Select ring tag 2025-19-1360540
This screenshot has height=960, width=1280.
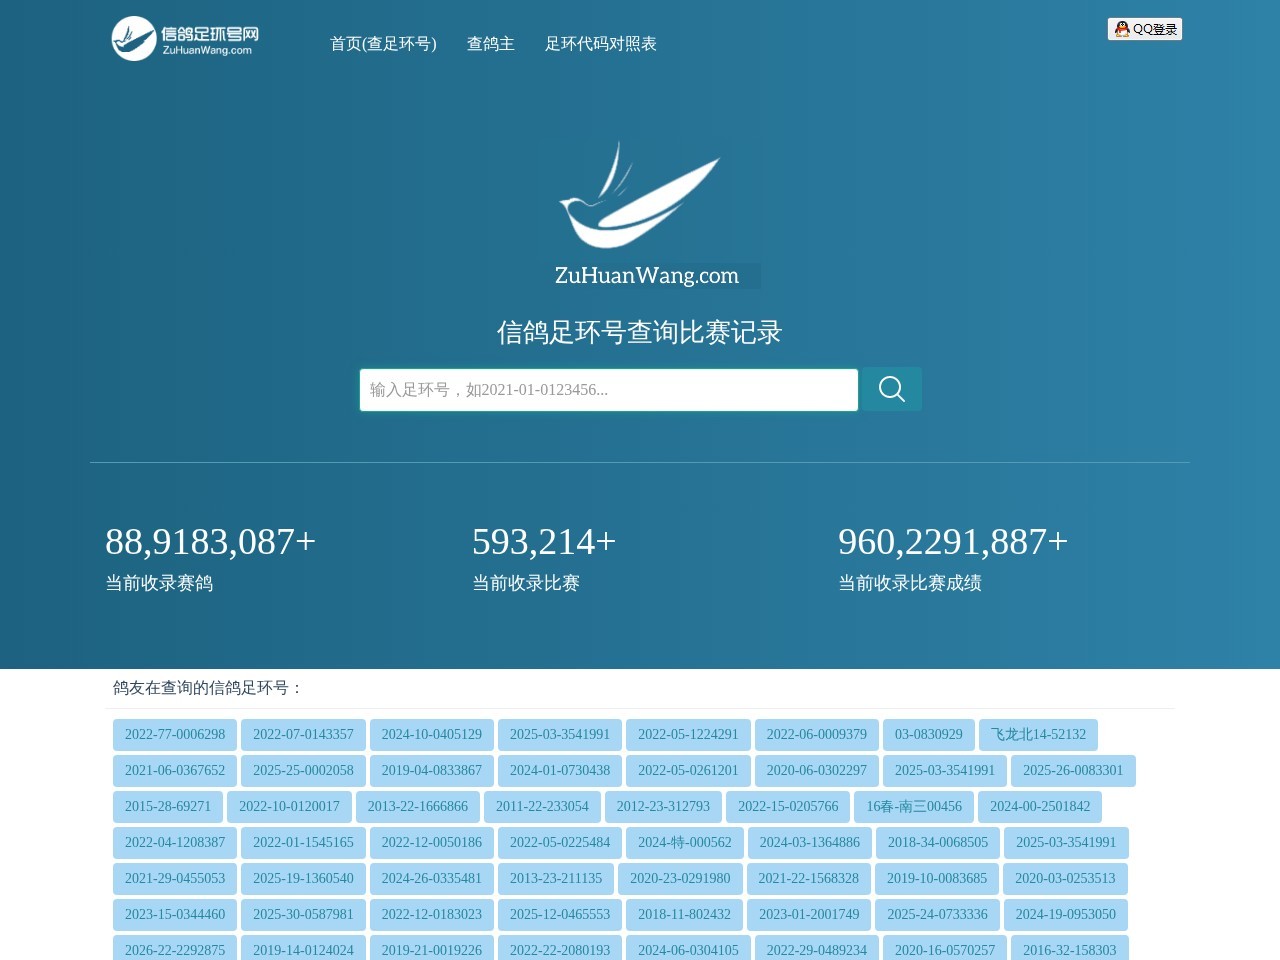click(x=303, y=879)
